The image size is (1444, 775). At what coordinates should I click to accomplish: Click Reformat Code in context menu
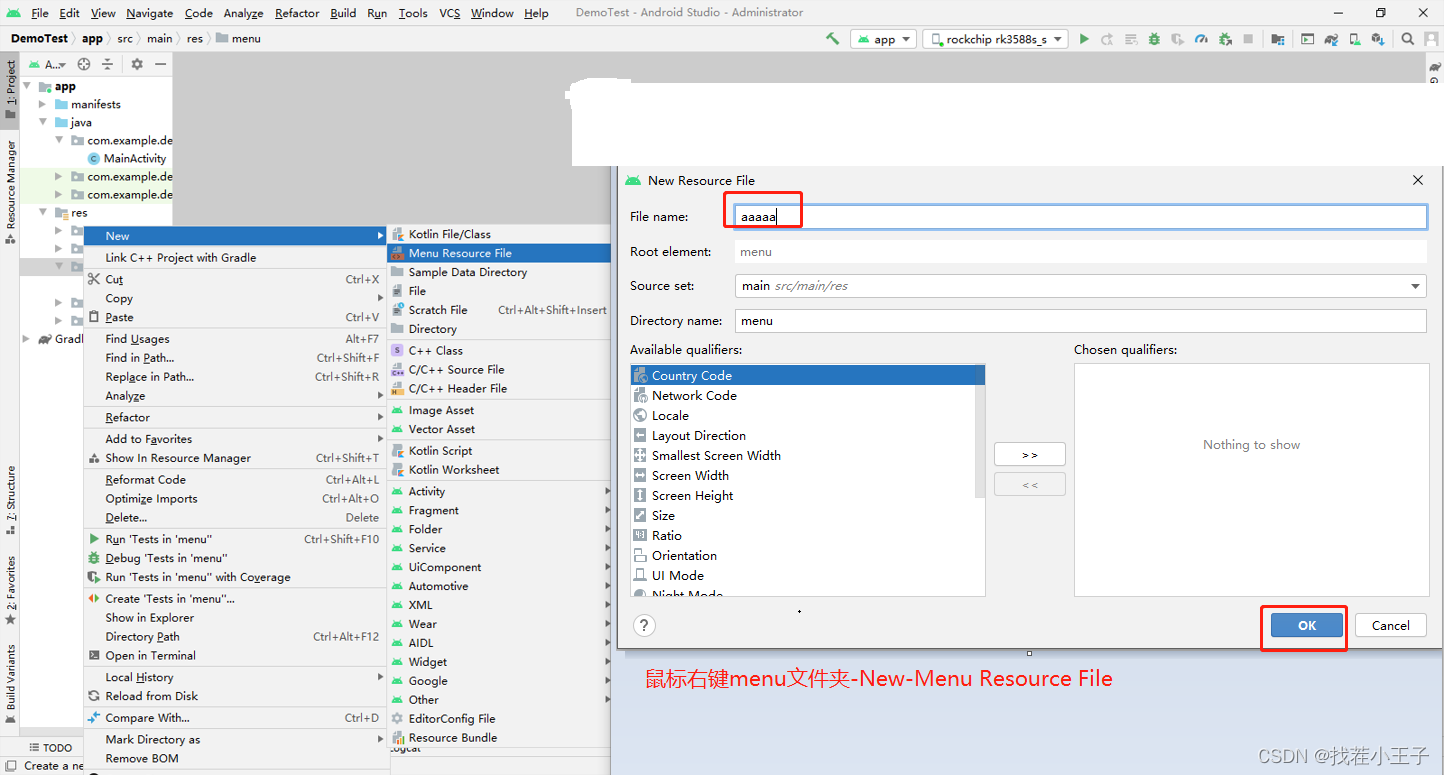point(236,480)
